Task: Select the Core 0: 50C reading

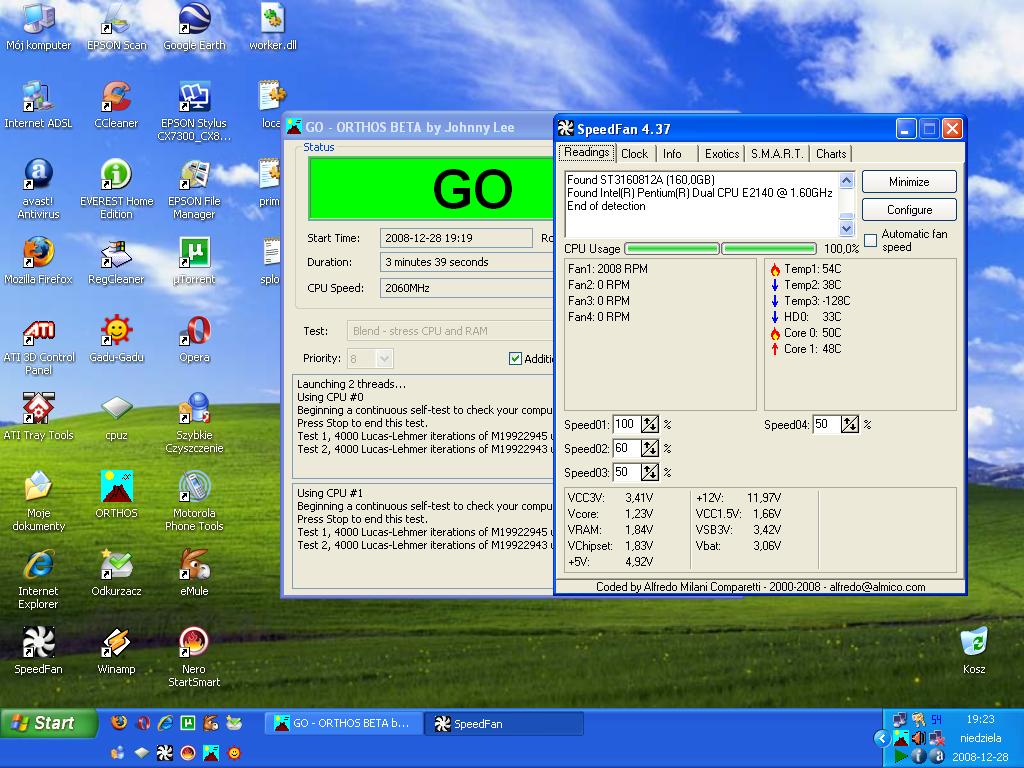Action: click(x=806, y=333)
